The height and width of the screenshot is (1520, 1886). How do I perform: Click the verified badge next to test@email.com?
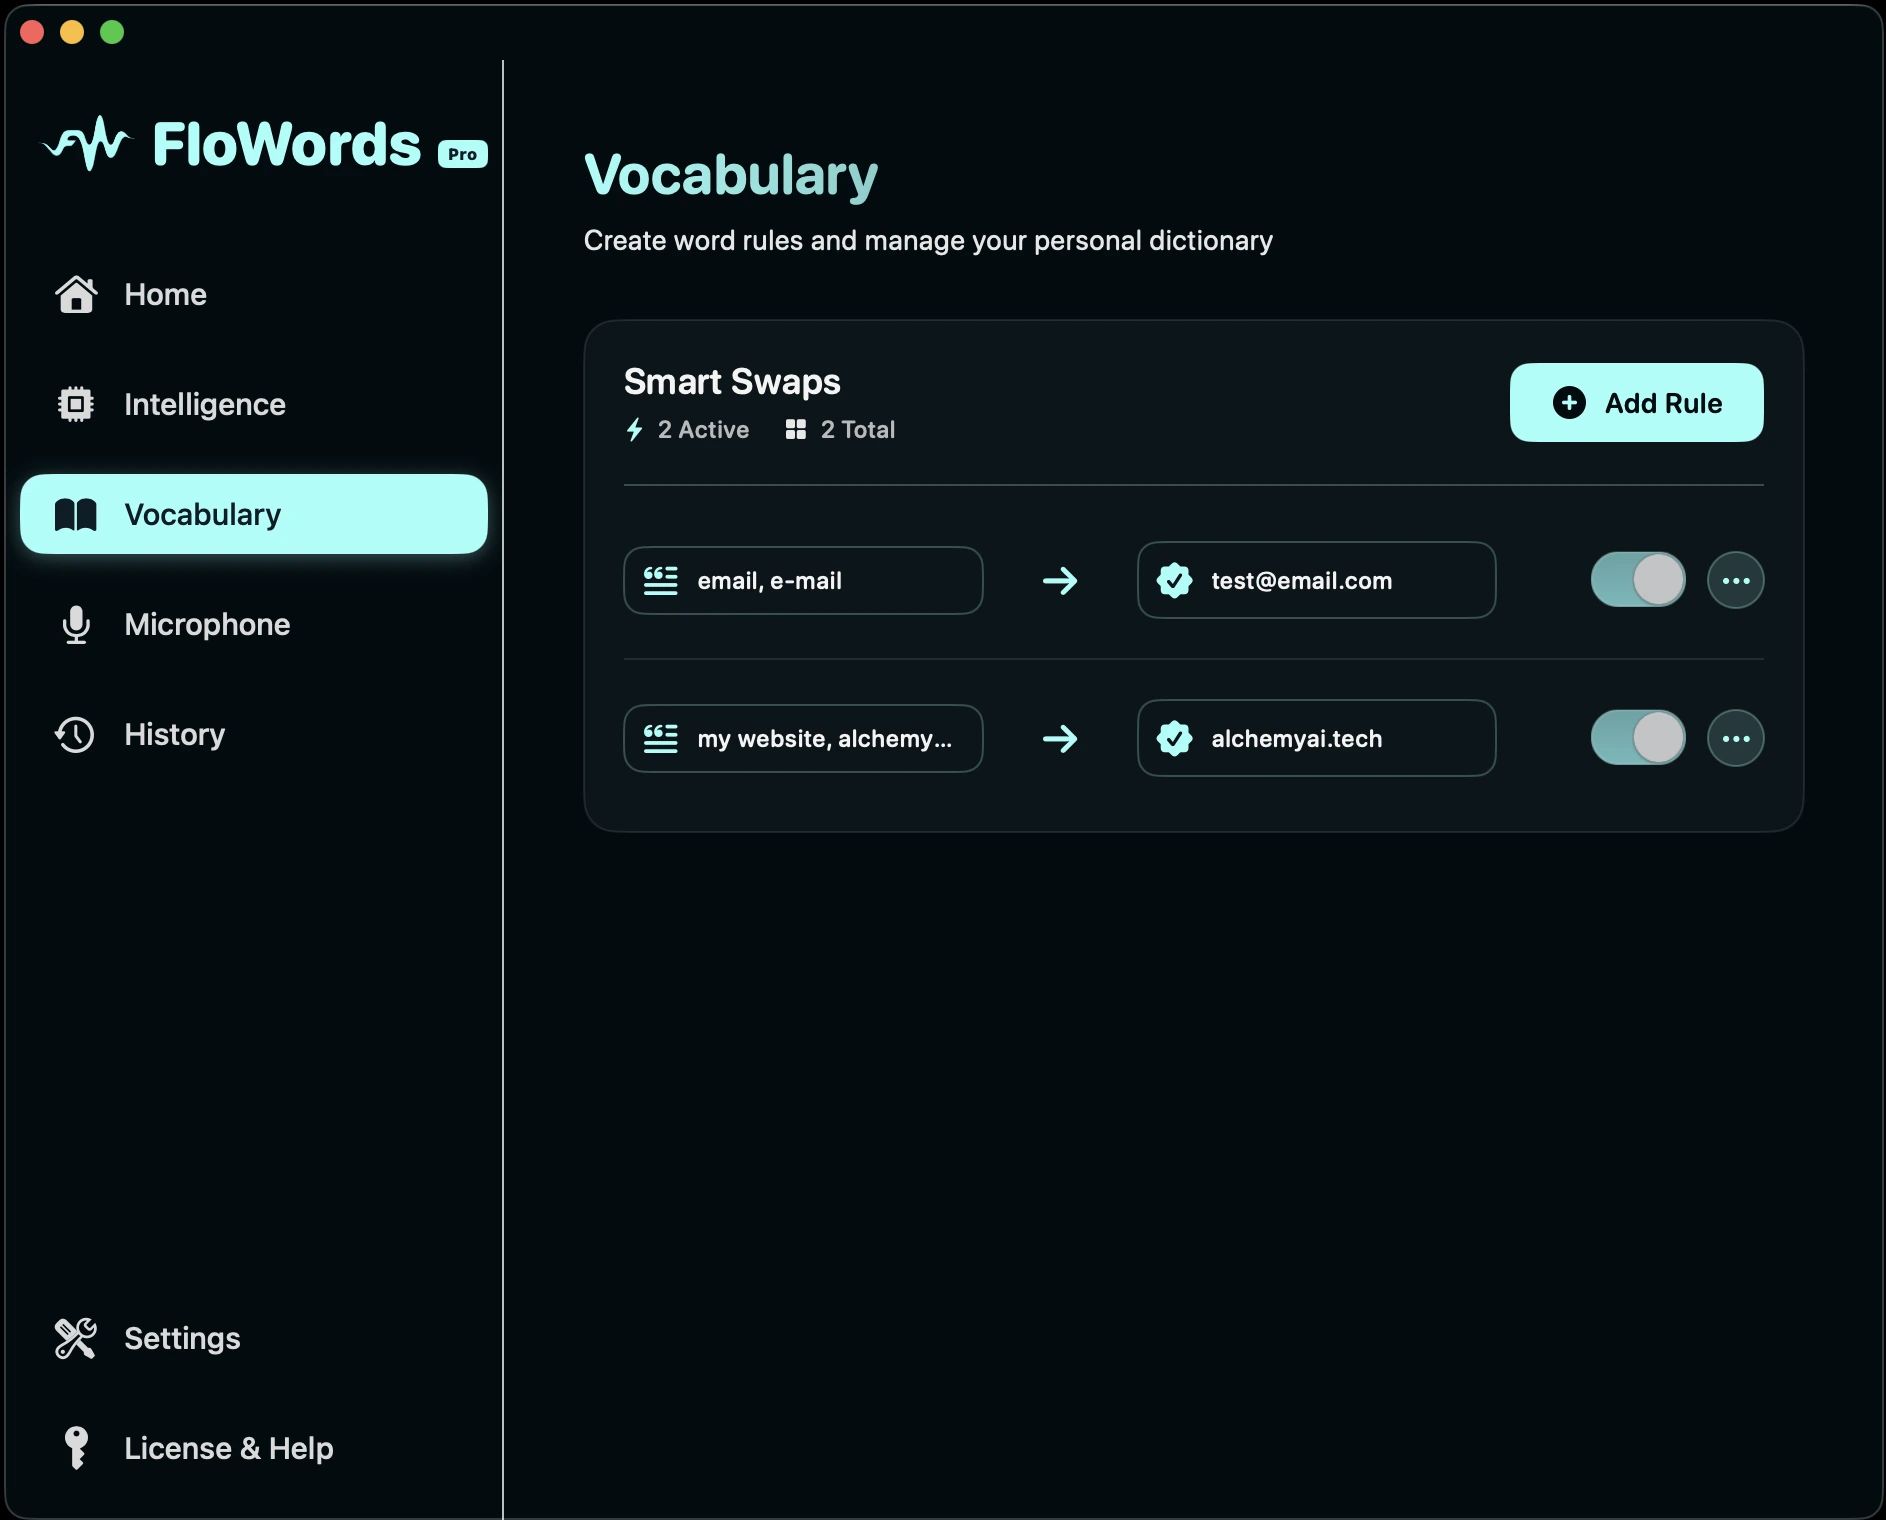[1177, 580]
